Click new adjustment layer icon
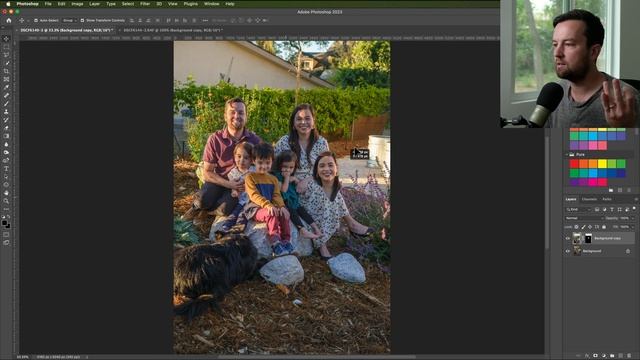The height and width of the screenshot is (360, 640). point(604,356)
